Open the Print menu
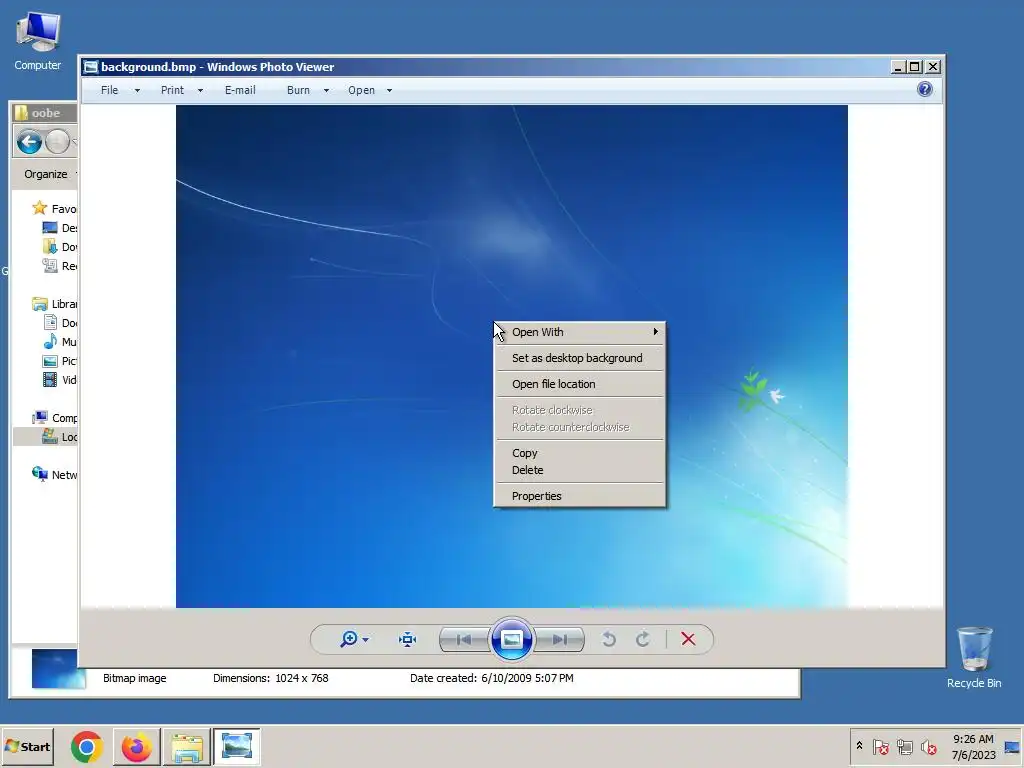Screen dimensions: 1024x768 172,90
